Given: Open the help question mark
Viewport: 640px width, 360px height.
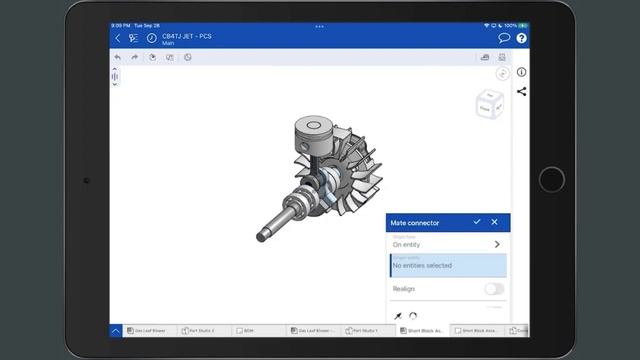Looking at the screenshot, I should click(x=521, y=38).
